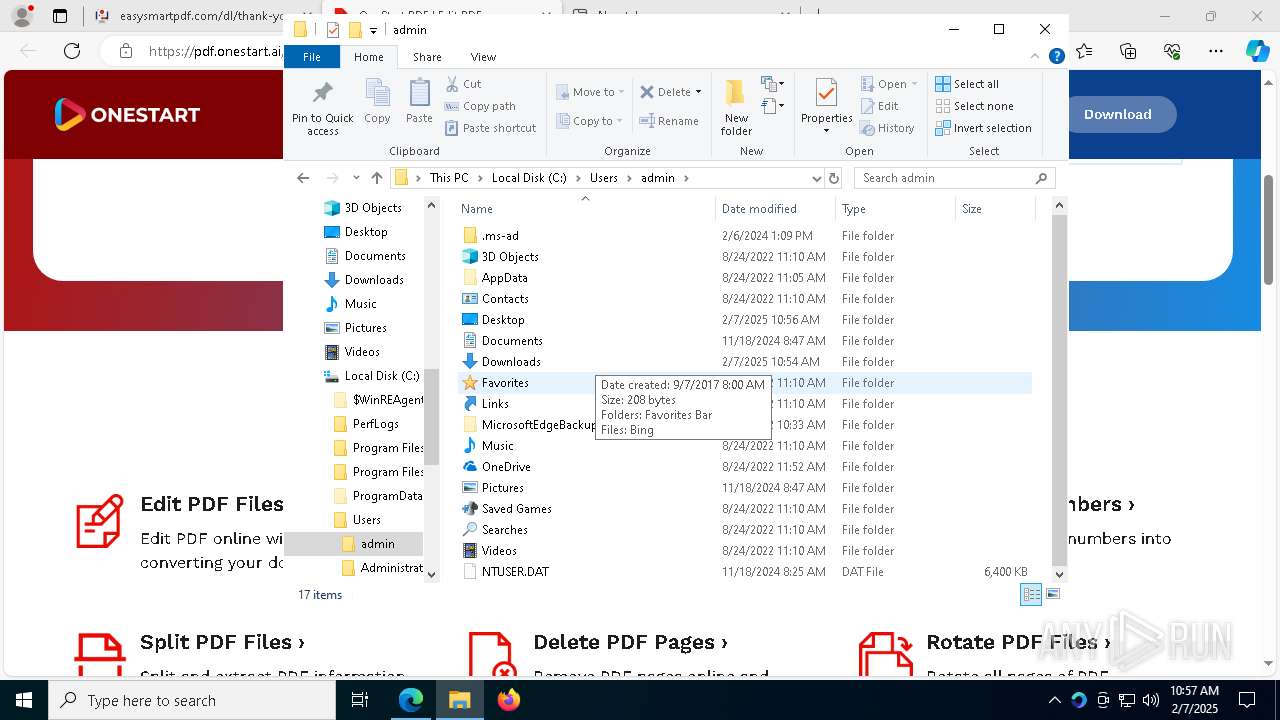The height and width of the screenshot is (720, 1280).
Task: Switch to the View ribbon tab
Action: (x=483, y=57)
